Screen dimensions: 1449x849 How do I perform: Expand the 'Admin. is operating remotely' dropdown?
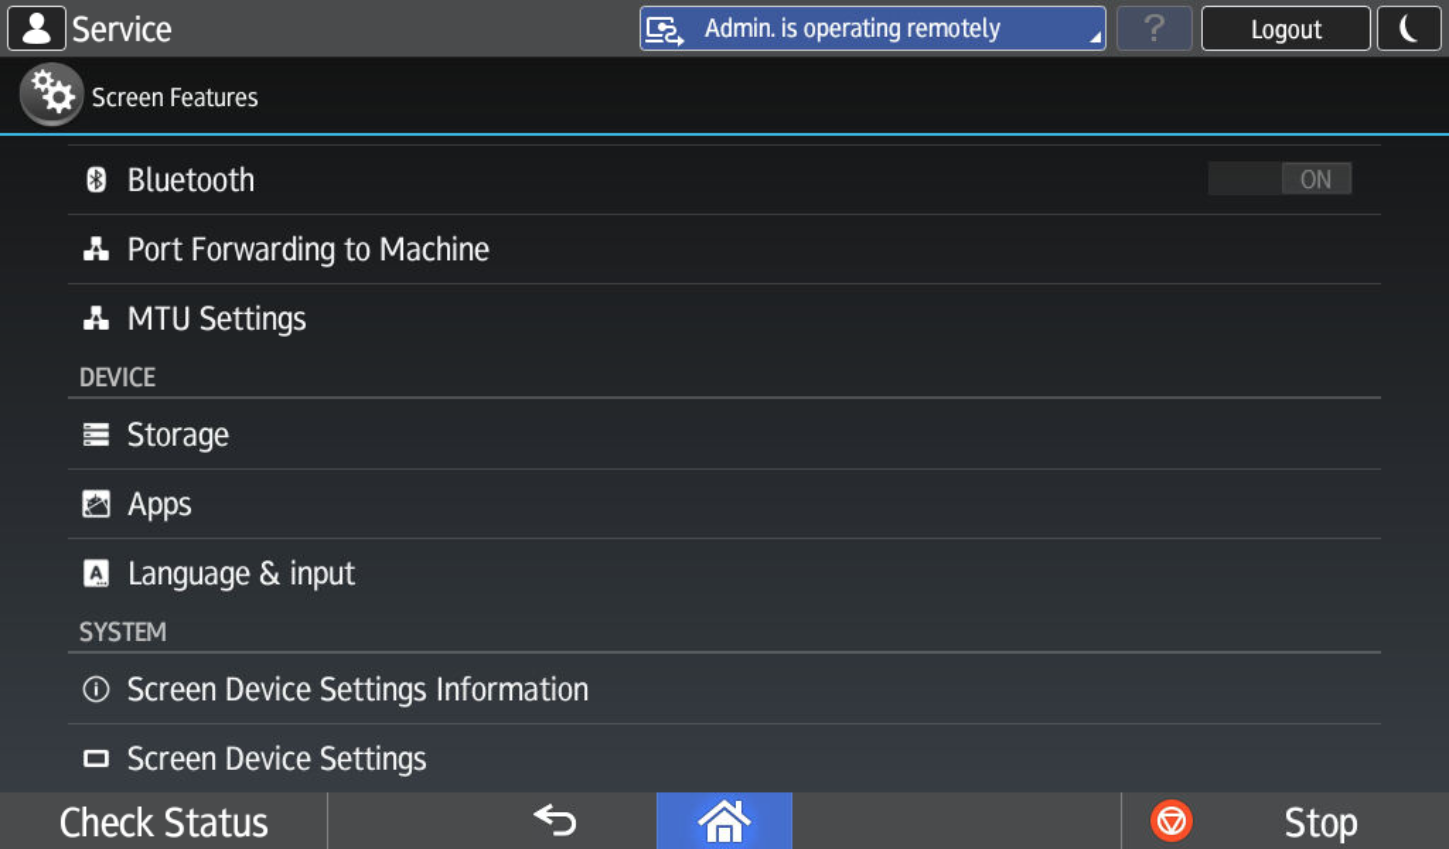click(x=872, y=29)
